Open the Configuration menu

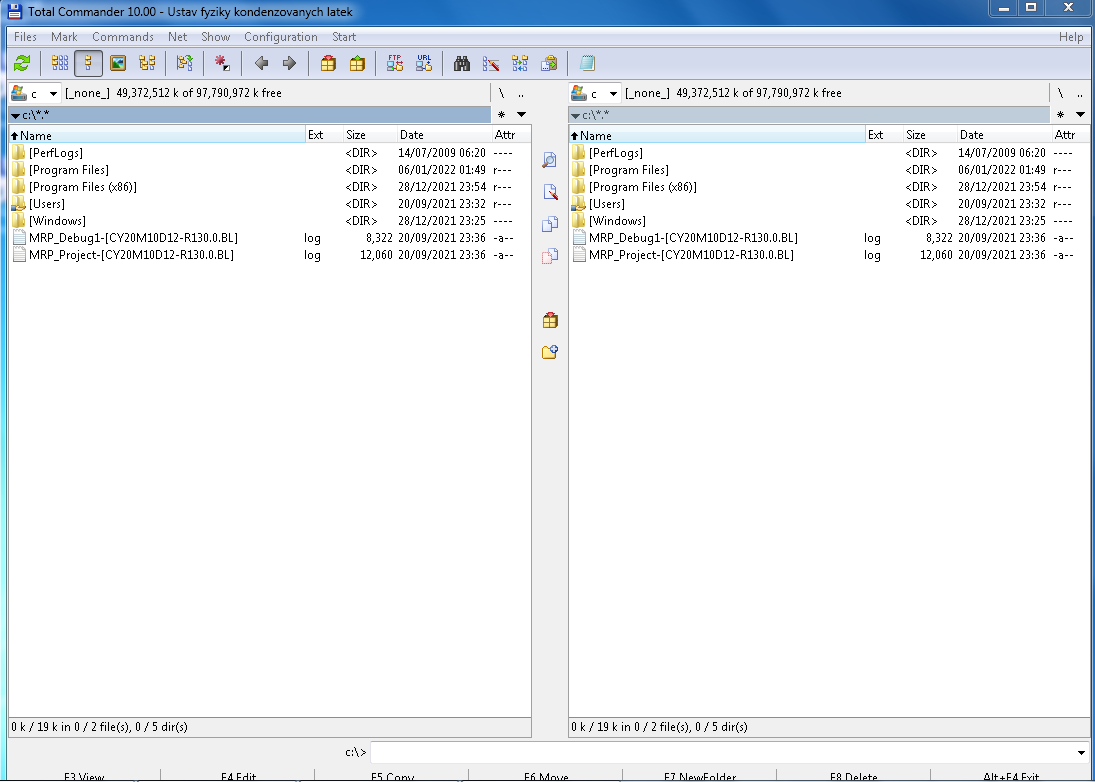point(281,37)
